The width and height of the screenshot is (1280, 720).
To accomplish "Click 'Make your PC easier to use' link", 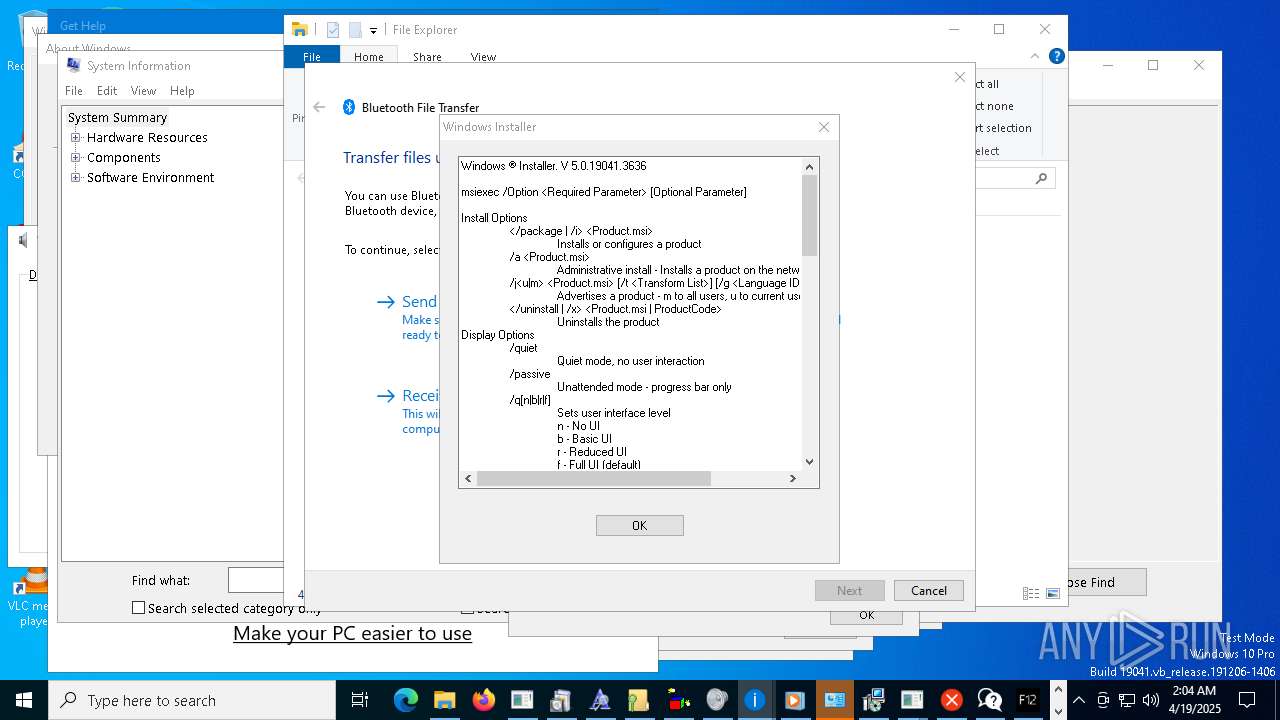I will (x=352, y=633).
